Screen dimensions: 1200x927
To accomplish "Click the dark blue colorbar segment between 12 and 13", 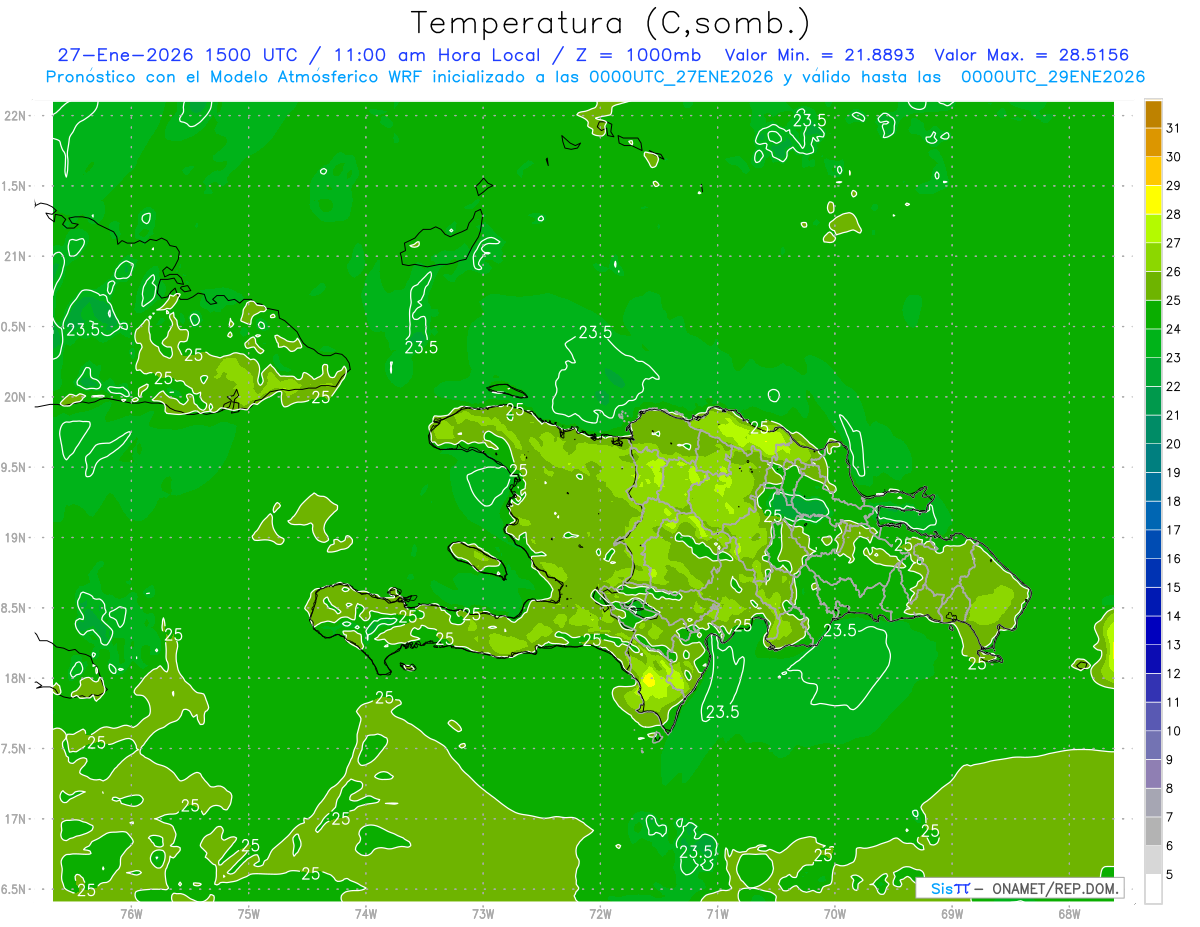I will click(x=1153, y=659).
